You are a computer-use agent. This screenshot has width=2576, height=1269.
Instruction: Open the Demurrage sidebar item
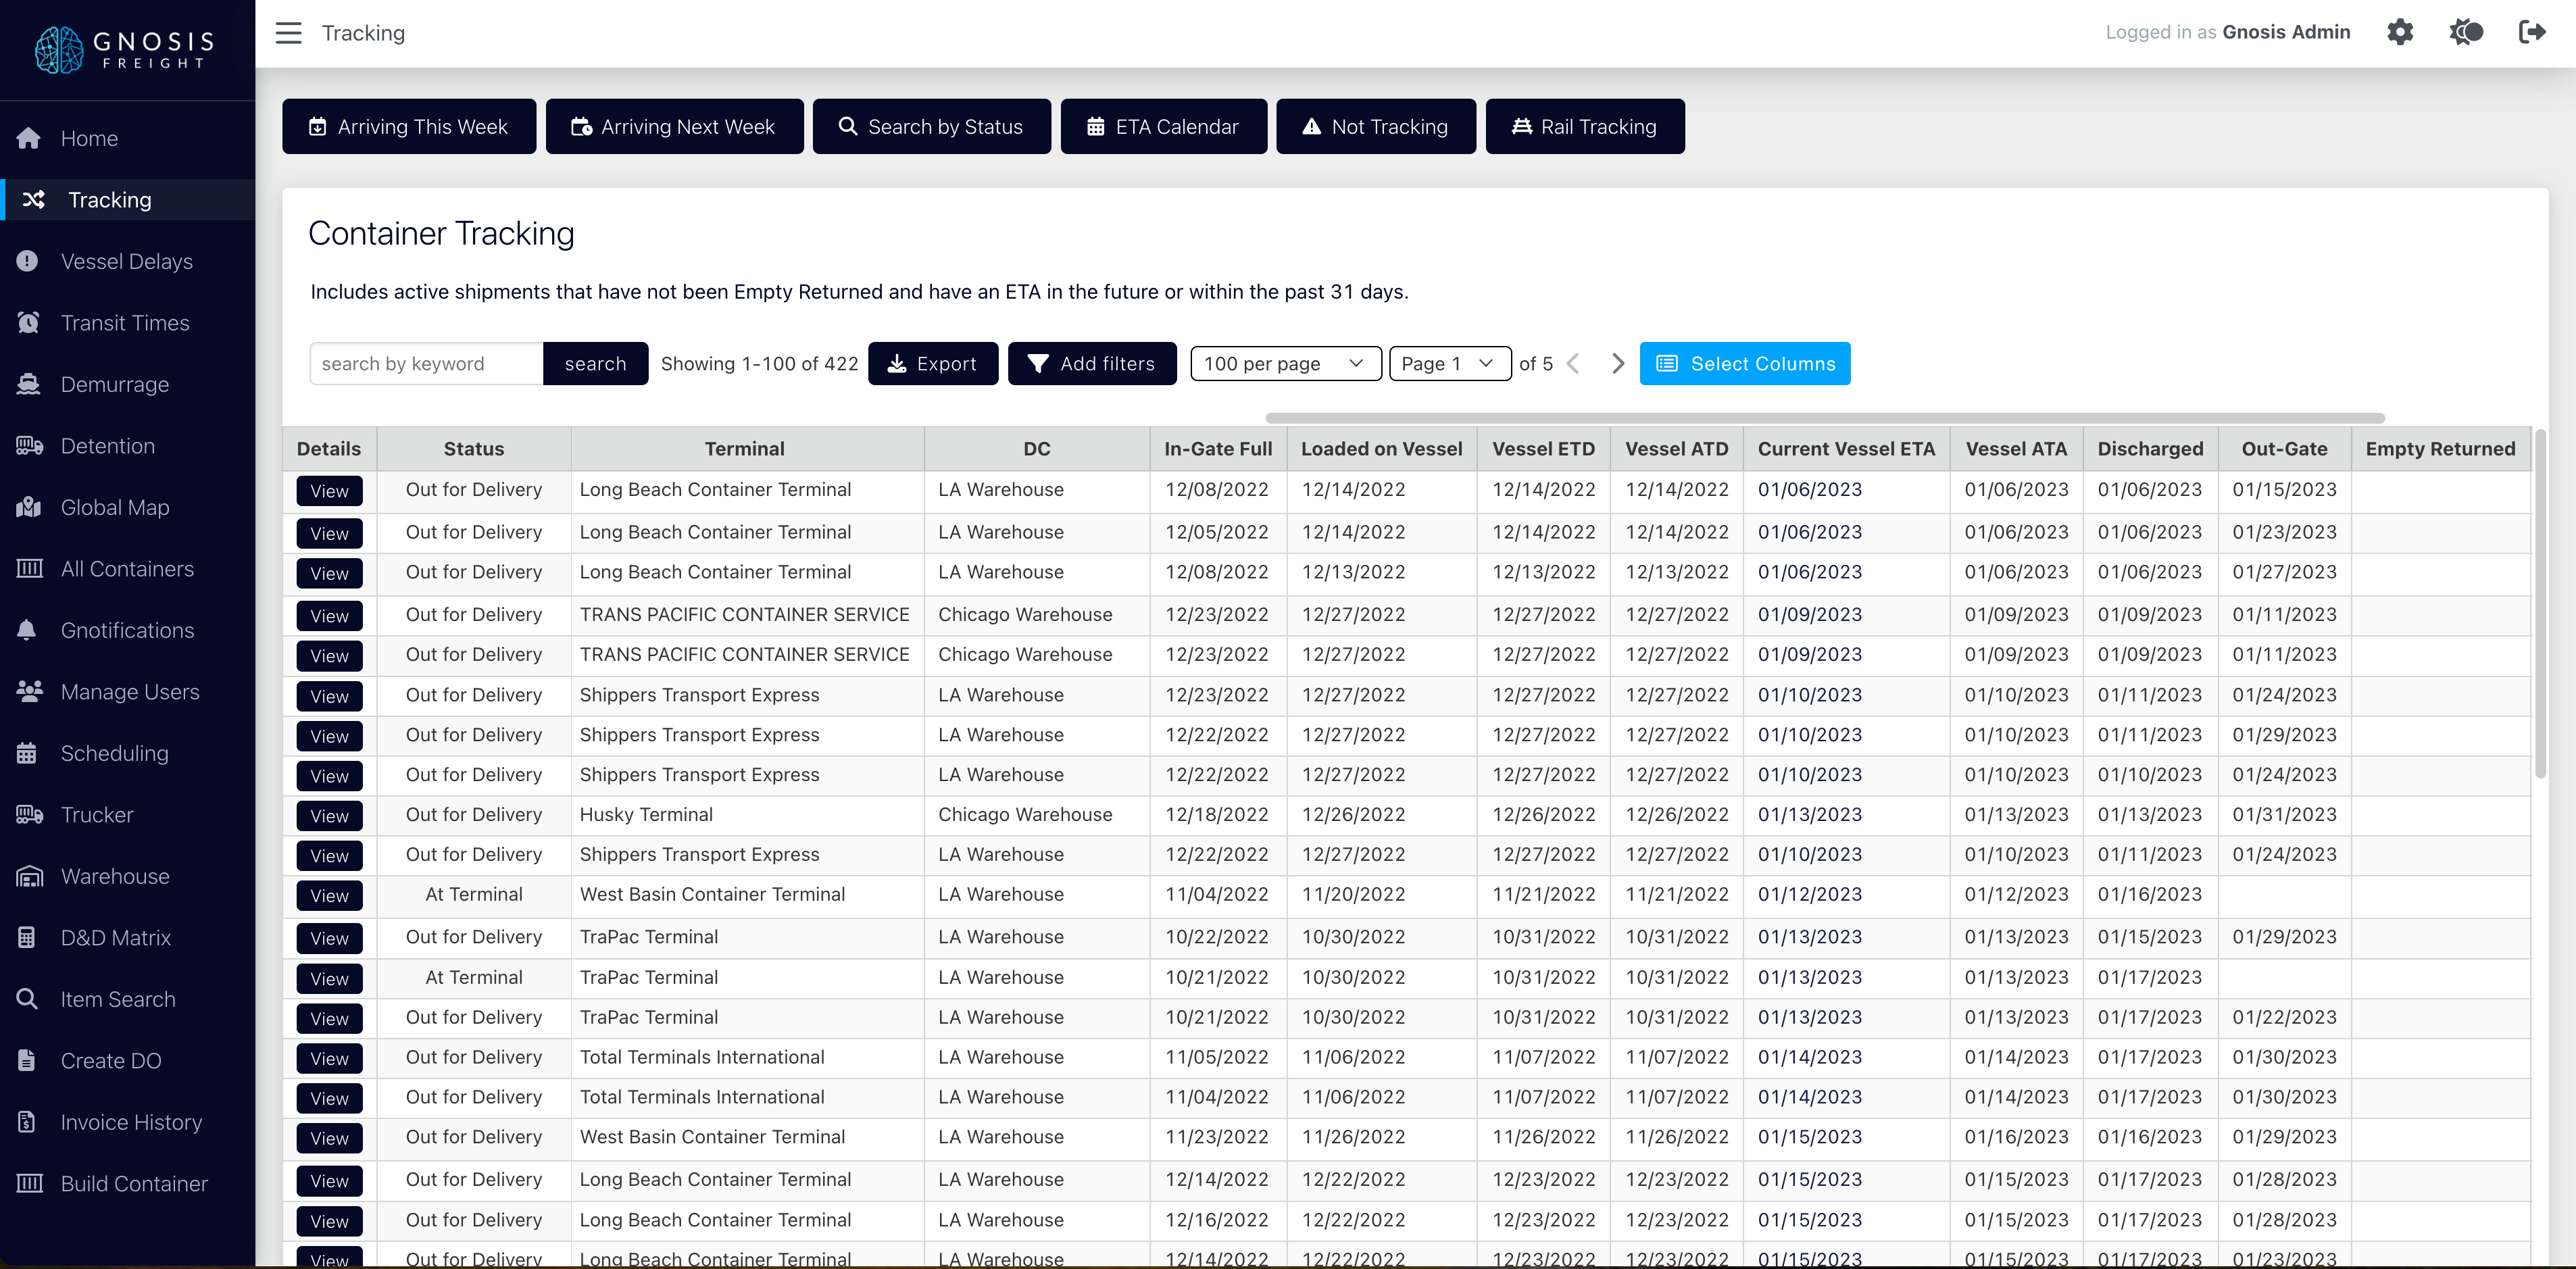pos(114,384)
